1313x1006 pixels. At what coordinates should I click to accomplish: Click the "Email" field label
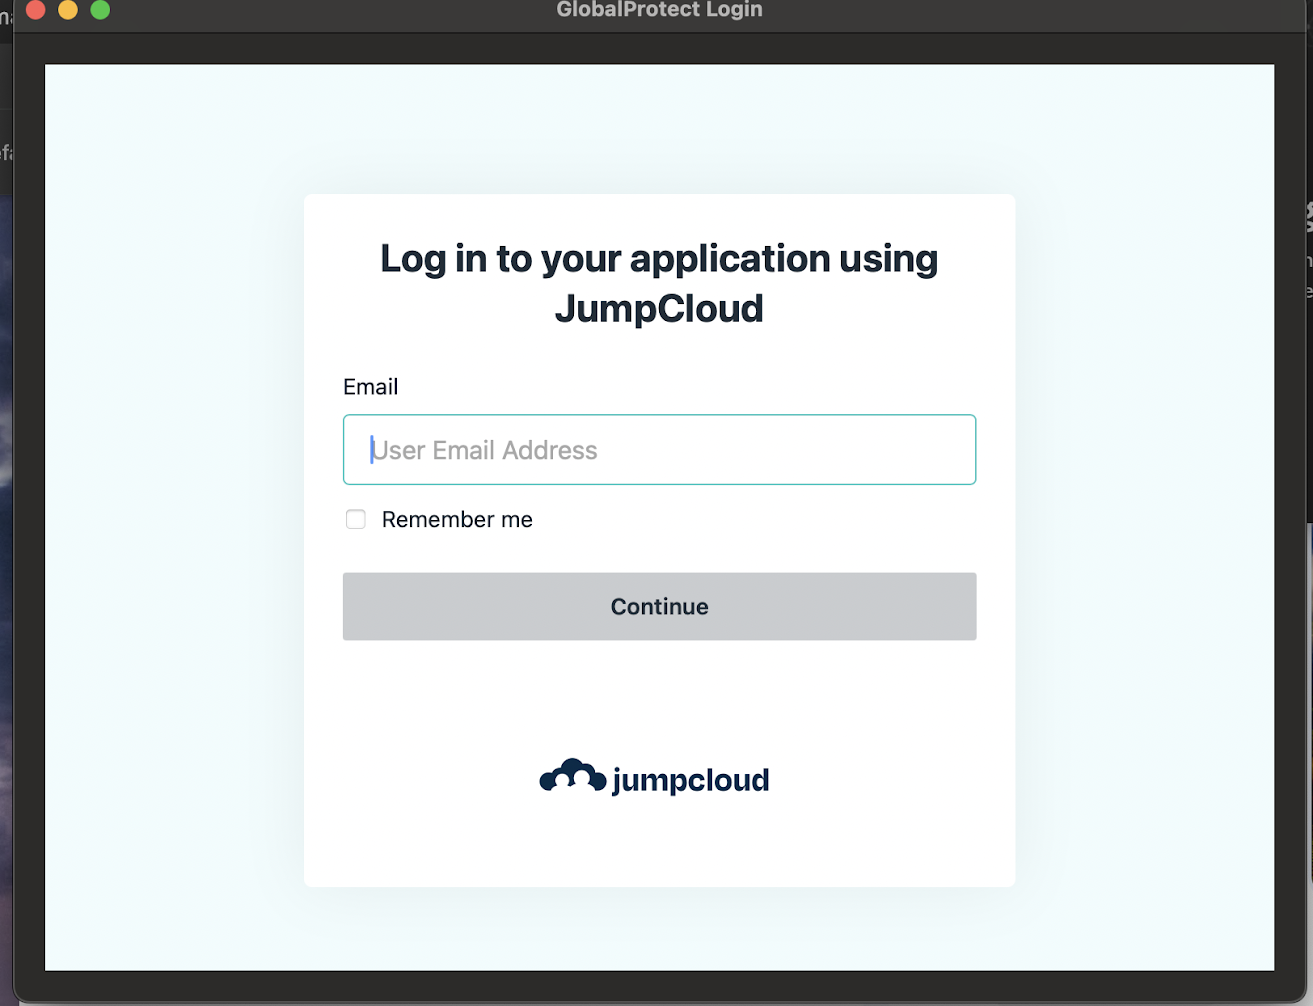click(x=370, y=387)
